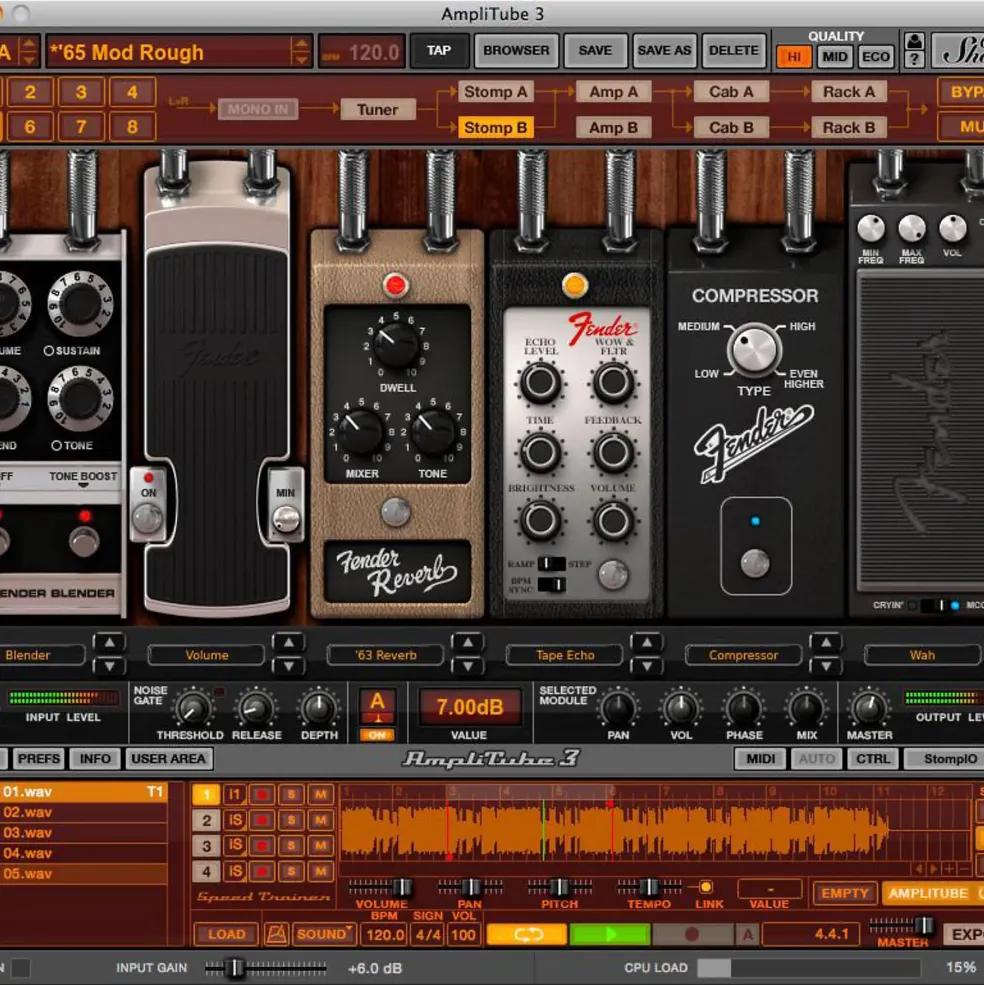The height and width of the screenshot is (985, 984).
Task: Open the Tuner module
Action: (378, 109)
